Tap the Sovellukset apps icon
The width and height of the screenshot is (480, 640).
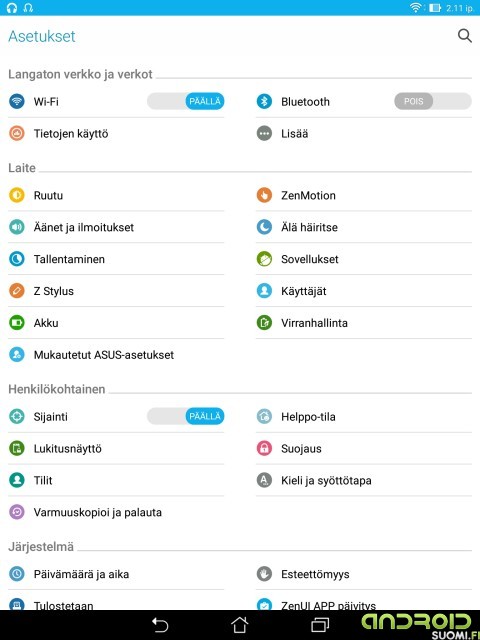264,259
